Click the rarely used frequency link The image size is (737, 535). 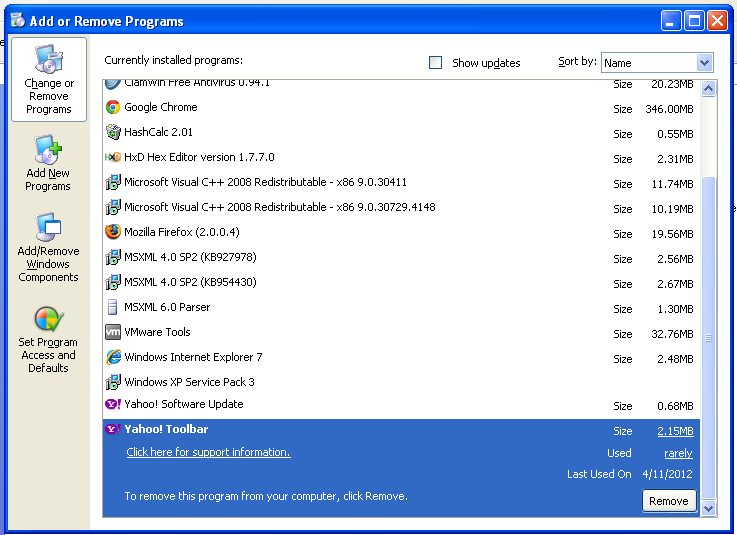tap(678, 453)
